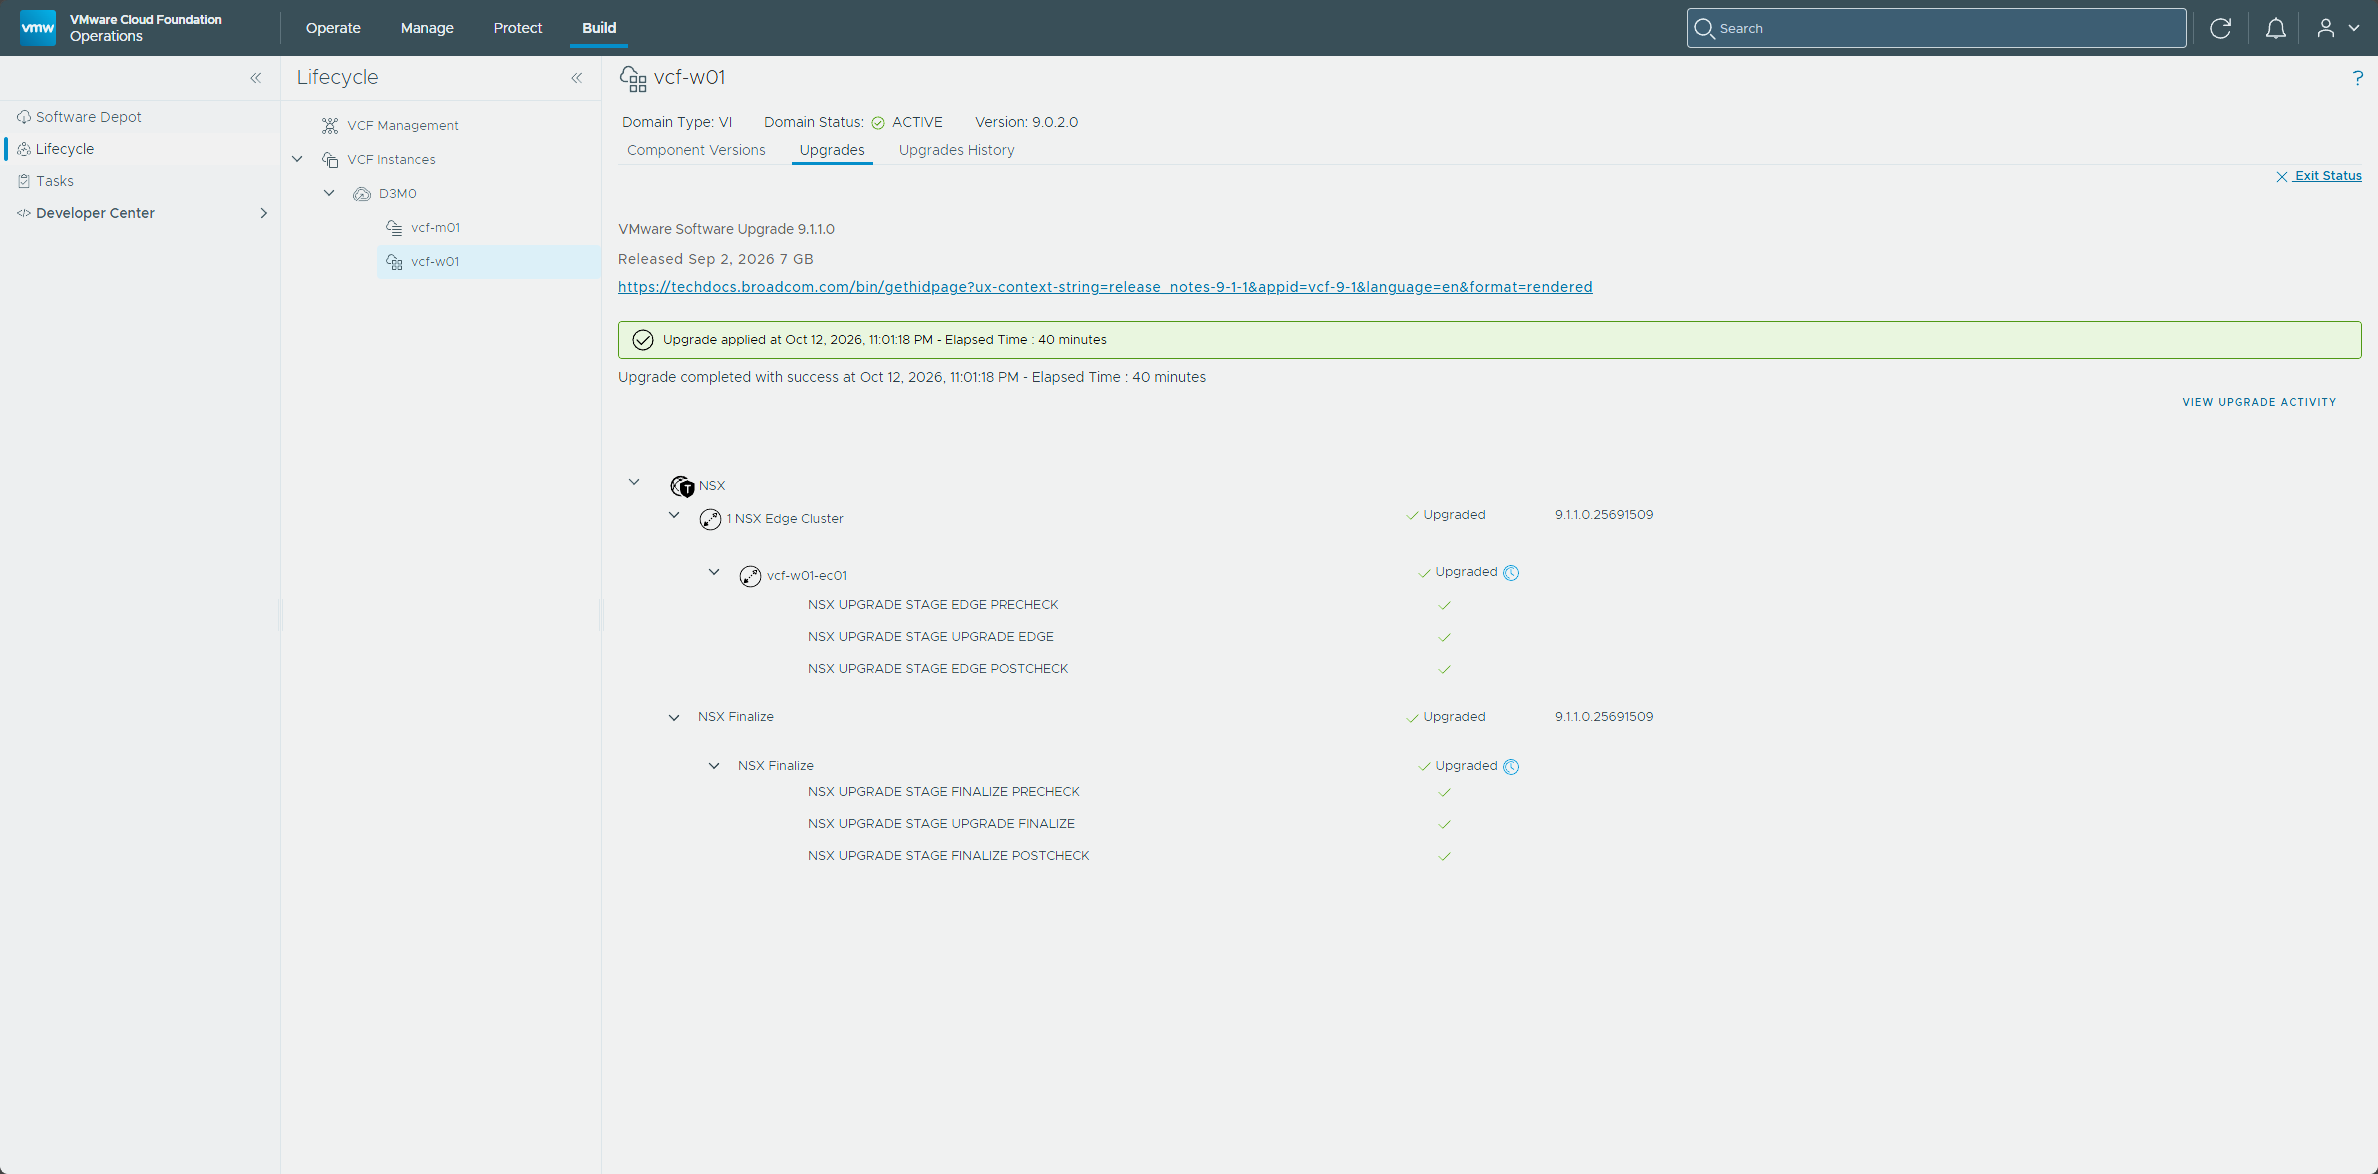The height and width of the screenshot is (1174, 2378).
Task: Open the Operate menu
Action: coord(333,28)
